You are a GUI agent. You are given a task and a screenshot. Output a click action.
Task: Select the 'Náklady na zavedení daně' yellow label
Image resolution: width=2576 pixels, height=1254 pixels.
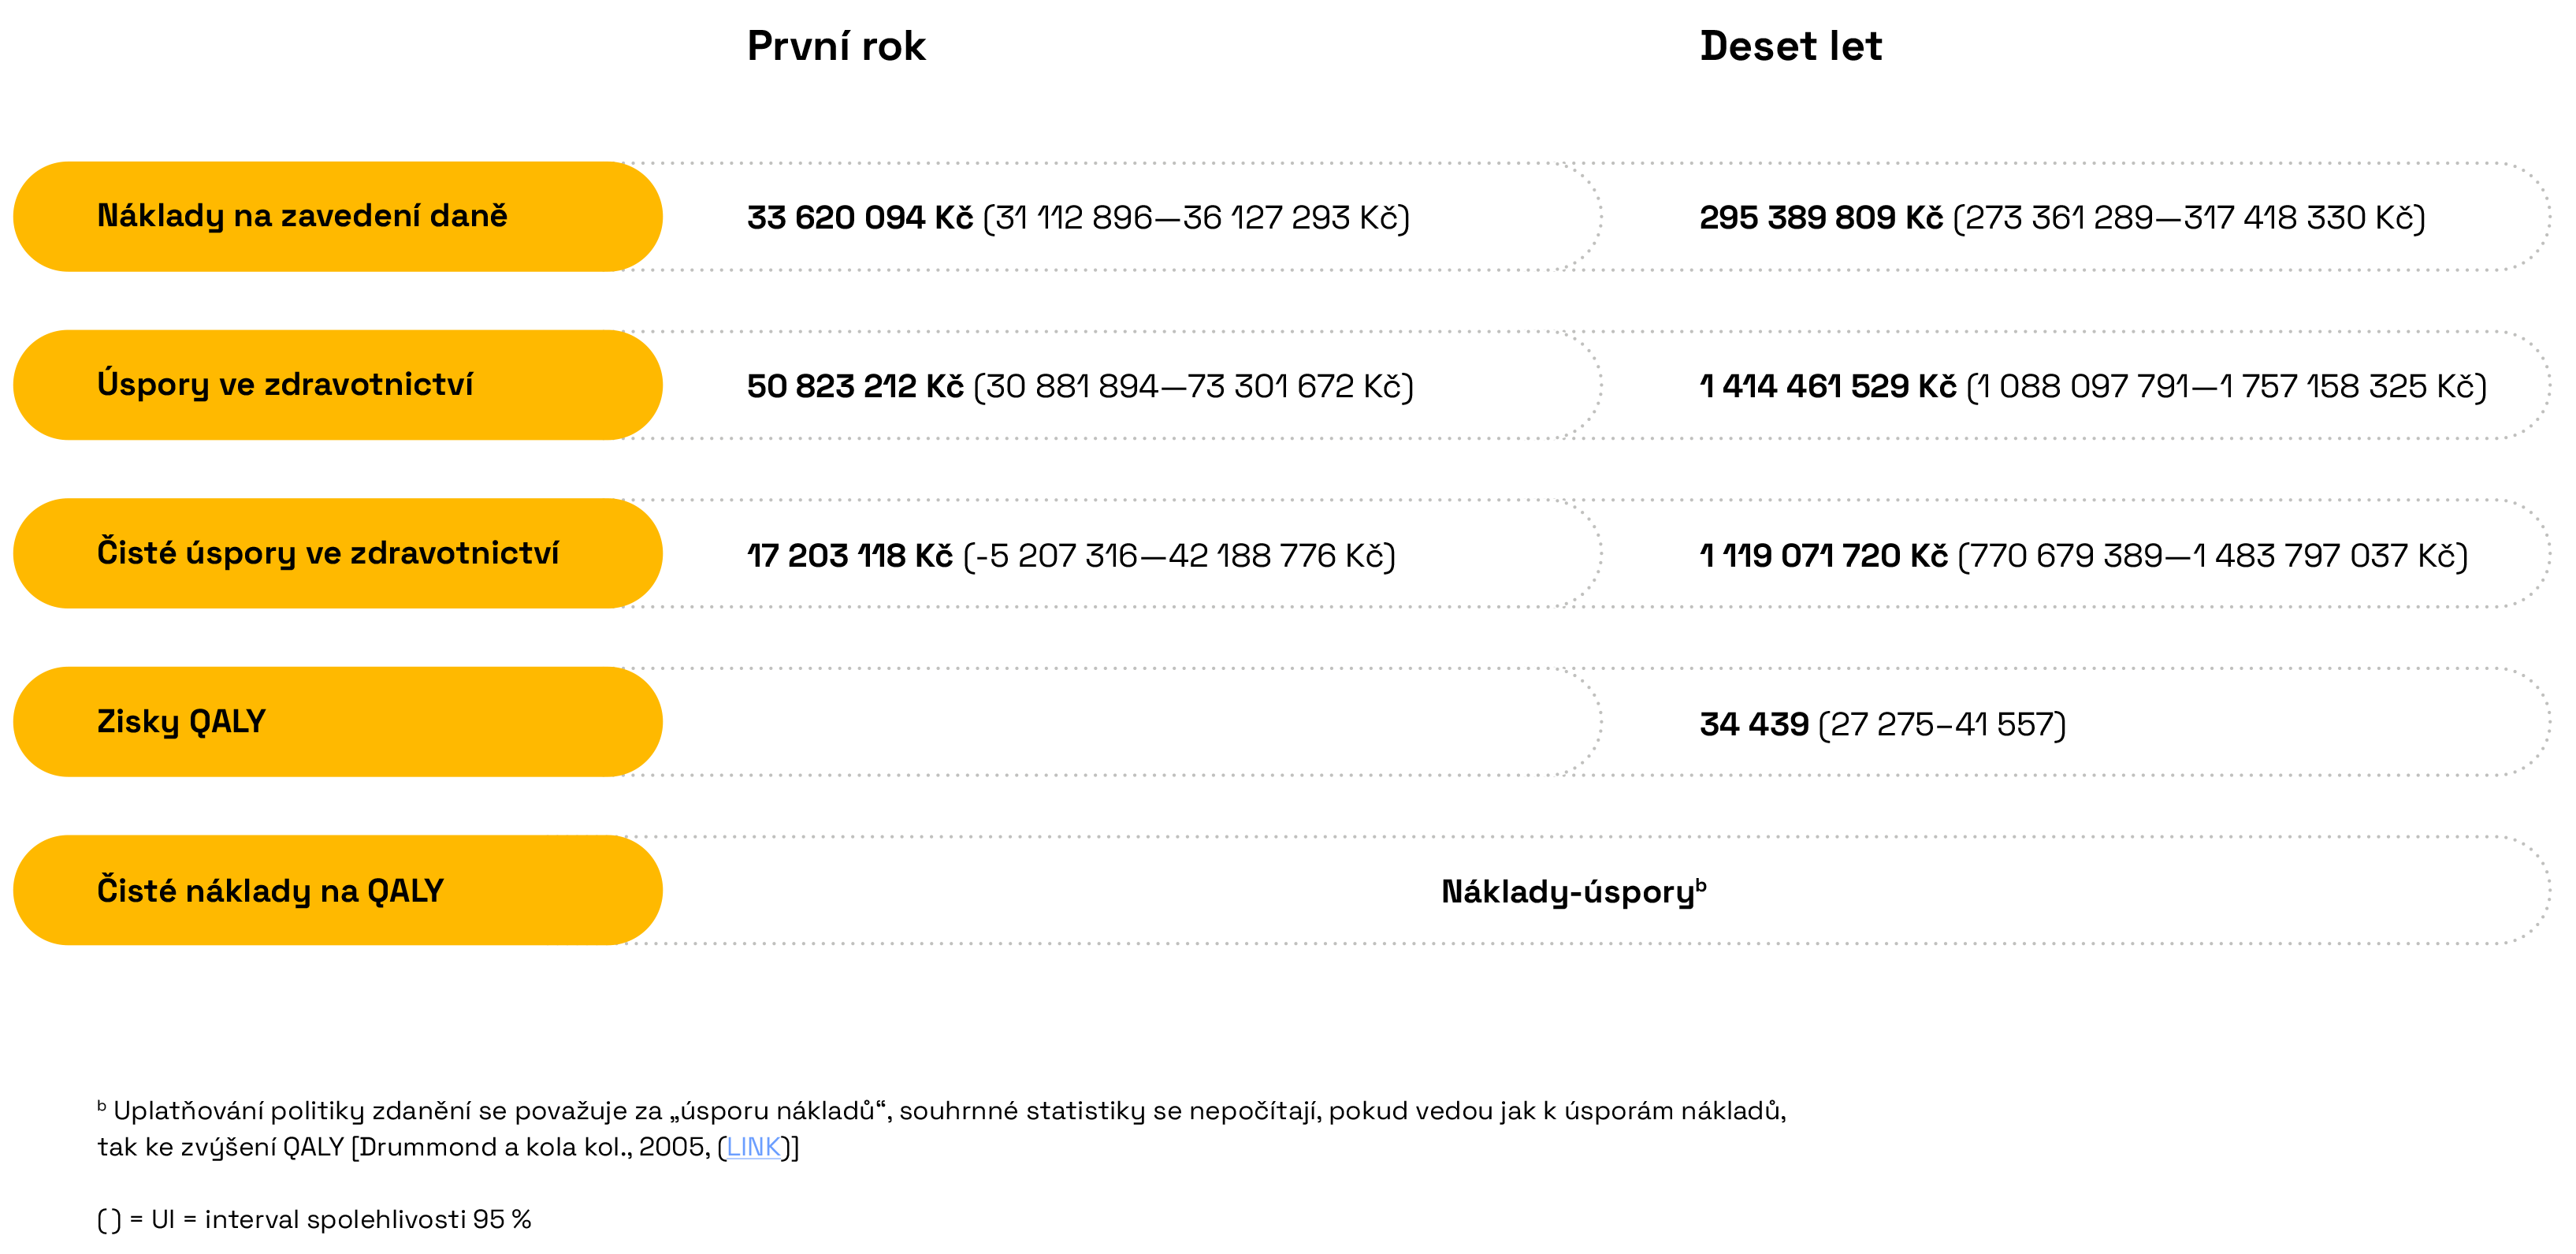302,216
